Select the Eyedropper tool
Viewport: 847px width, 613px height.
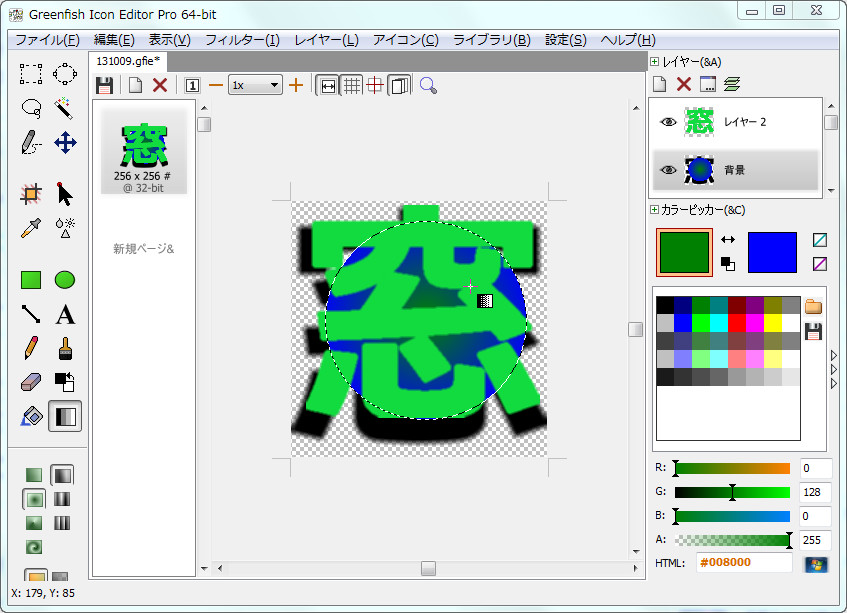31,227
